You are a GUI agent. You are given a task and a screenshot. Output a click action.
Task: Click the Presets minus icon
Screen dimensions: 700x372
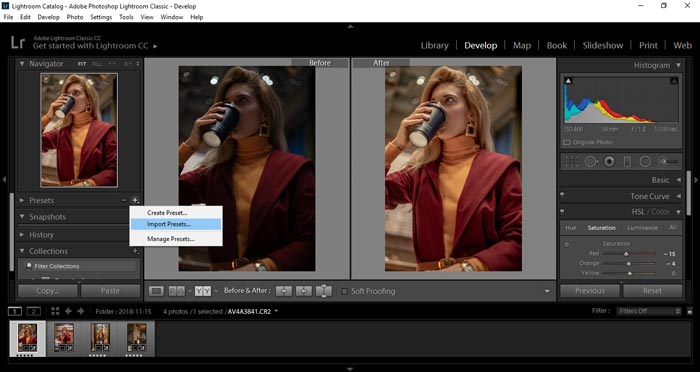tap(124, 201)
